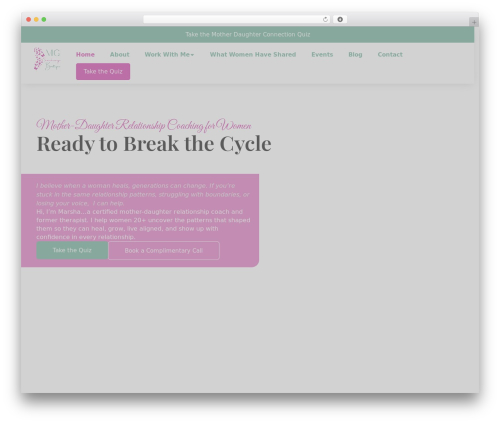Open Take the Mother Daughter Connection Quiz banner
This screenshot has height=423, width=500.
pyautogui.click(x=248, y=34)
